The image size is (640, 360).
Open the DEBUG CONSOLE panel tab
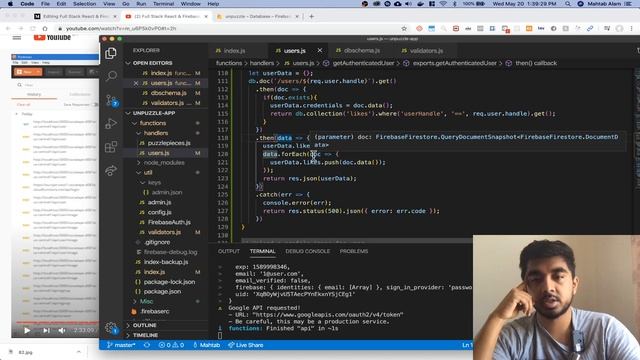click(x=307, y=251)
